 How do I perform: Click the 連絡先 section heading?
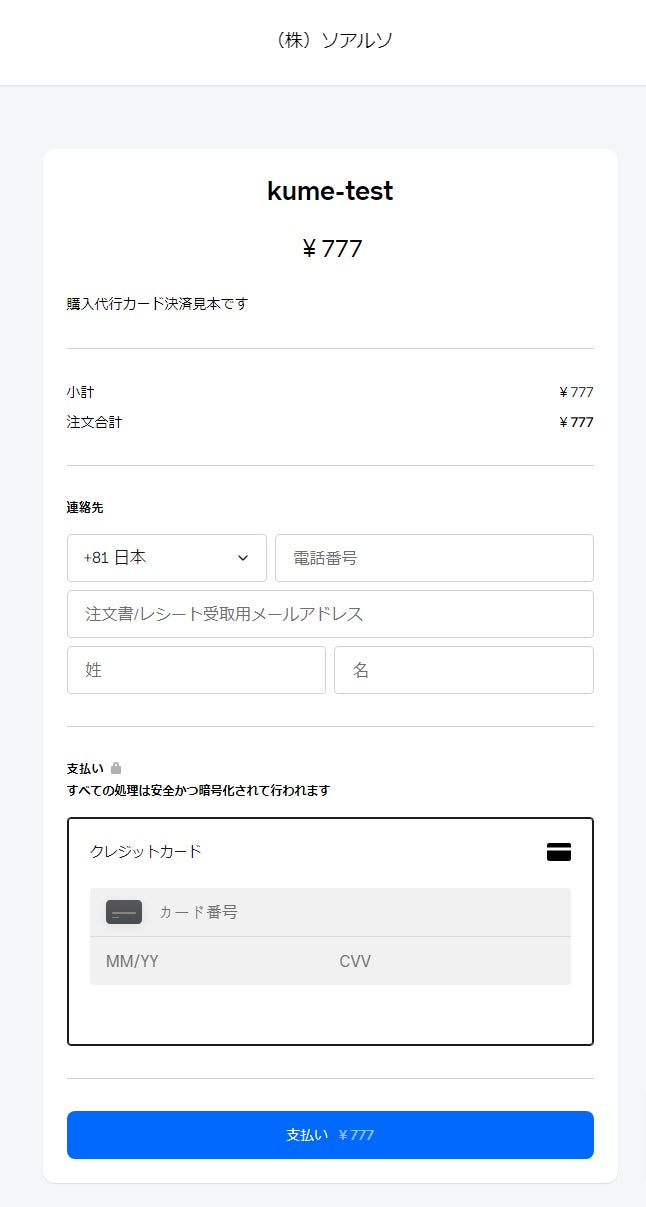click(85, 508)
